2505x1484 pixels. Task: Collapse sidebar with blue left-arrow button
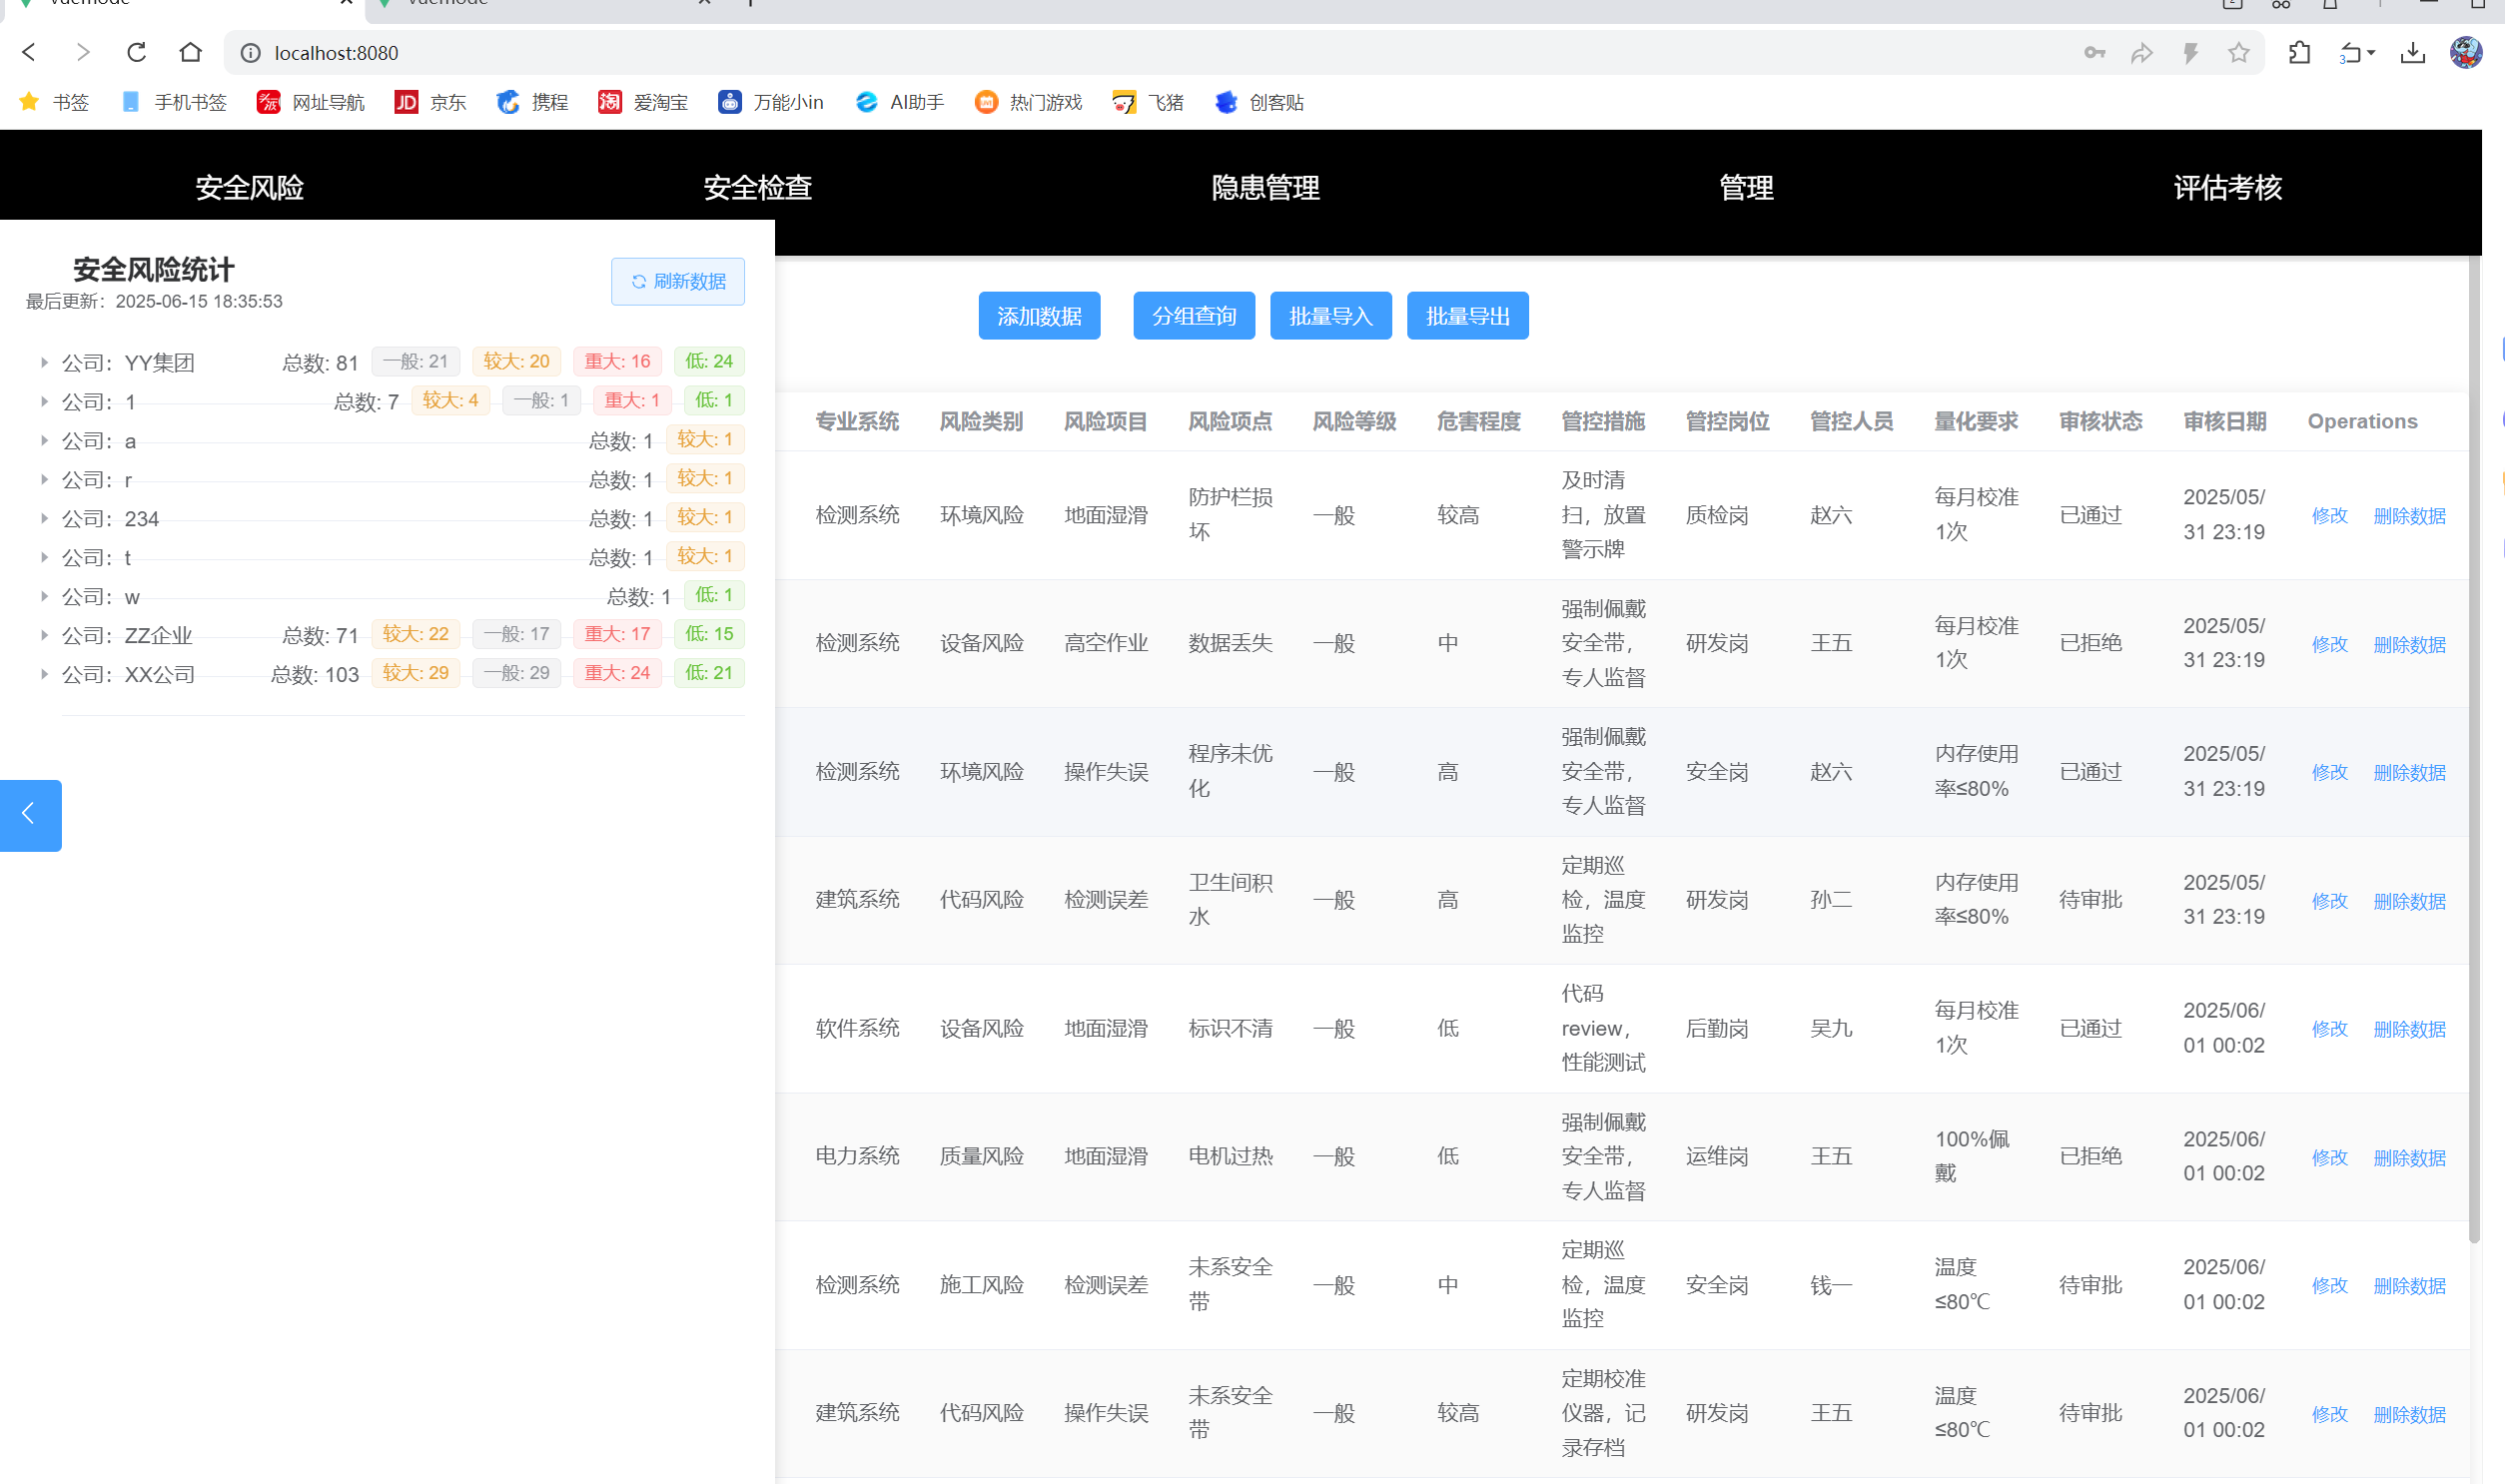tap(30, 814)
